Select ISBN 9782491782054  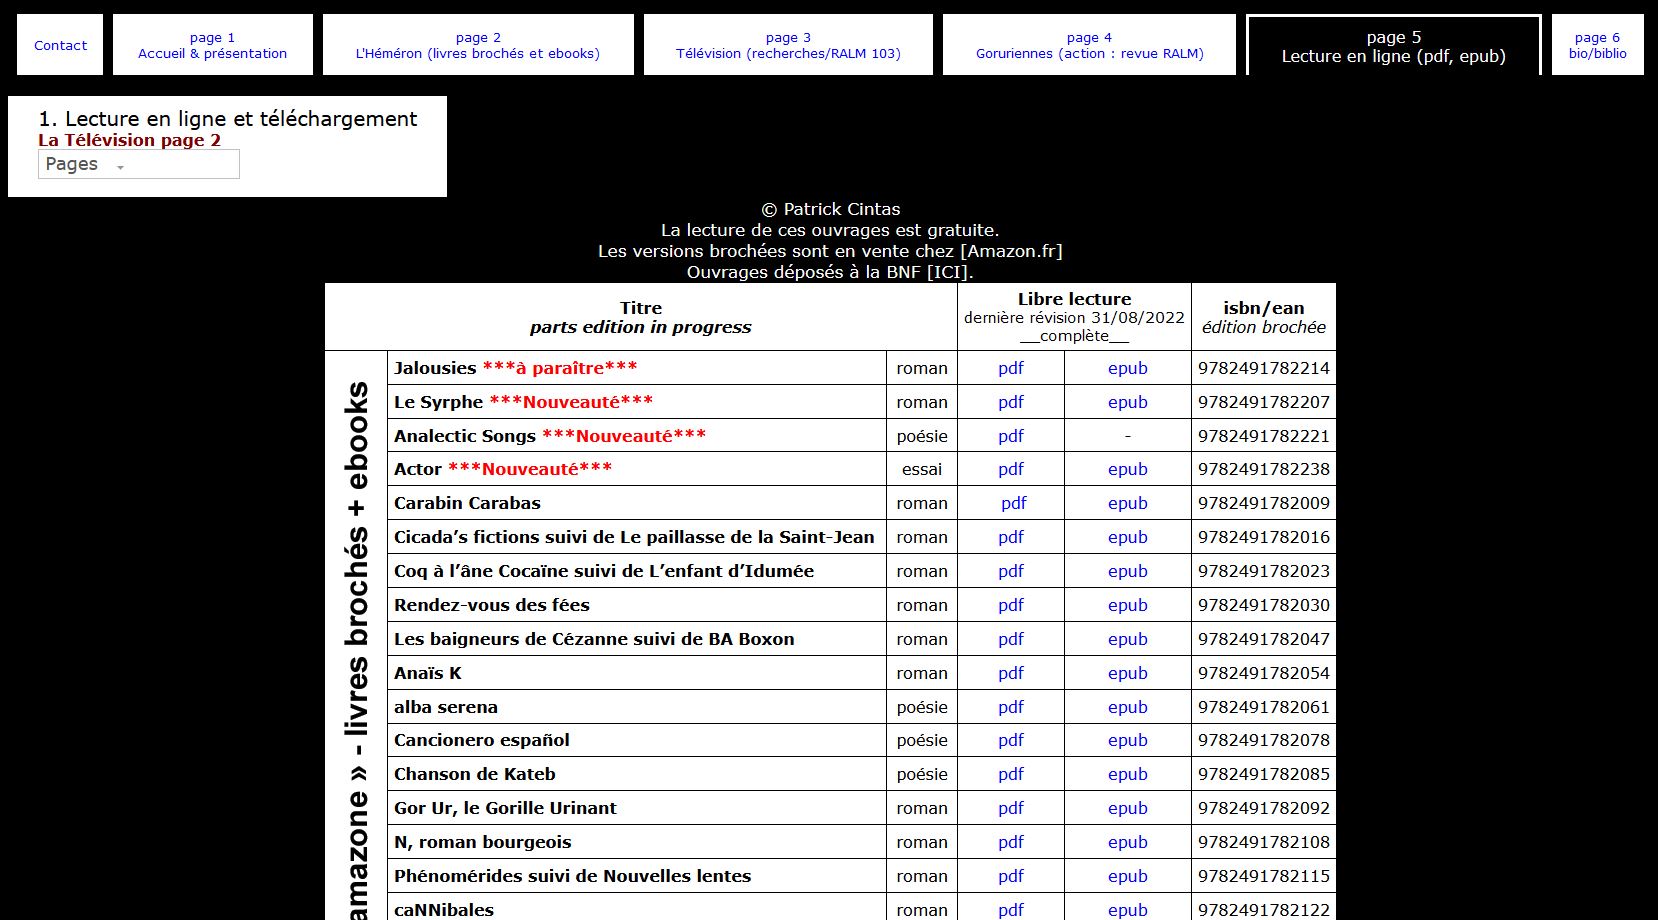point(1264,673)
